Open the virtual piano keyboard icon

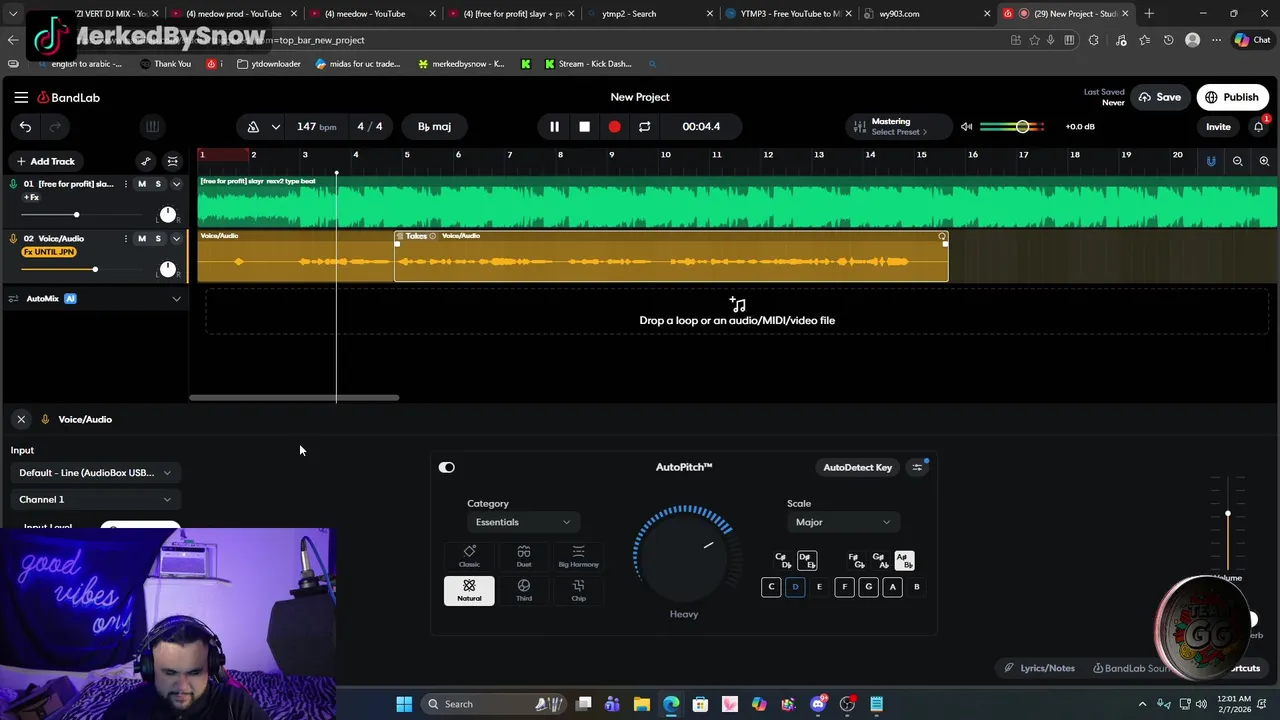pos(152,127)
